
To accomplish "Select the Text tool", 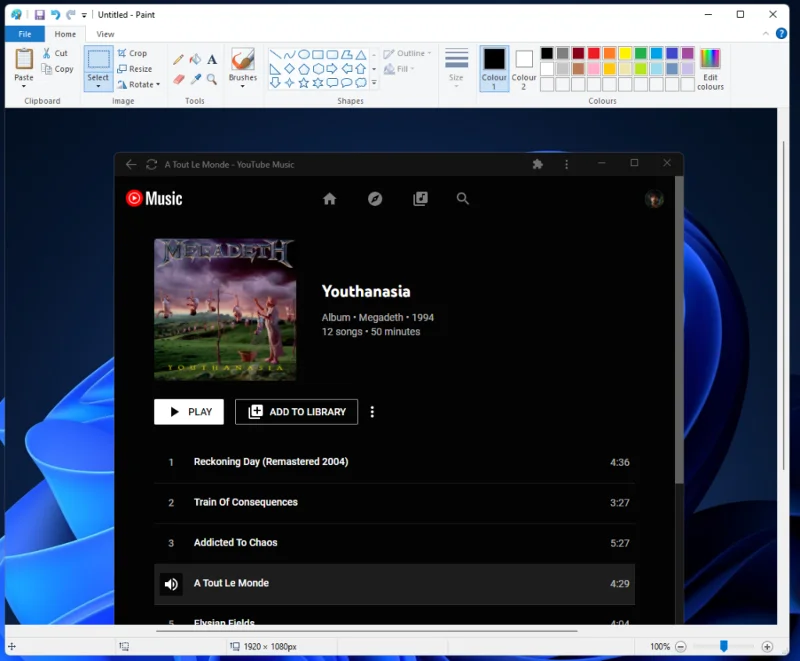I will (x=212, y=60).
